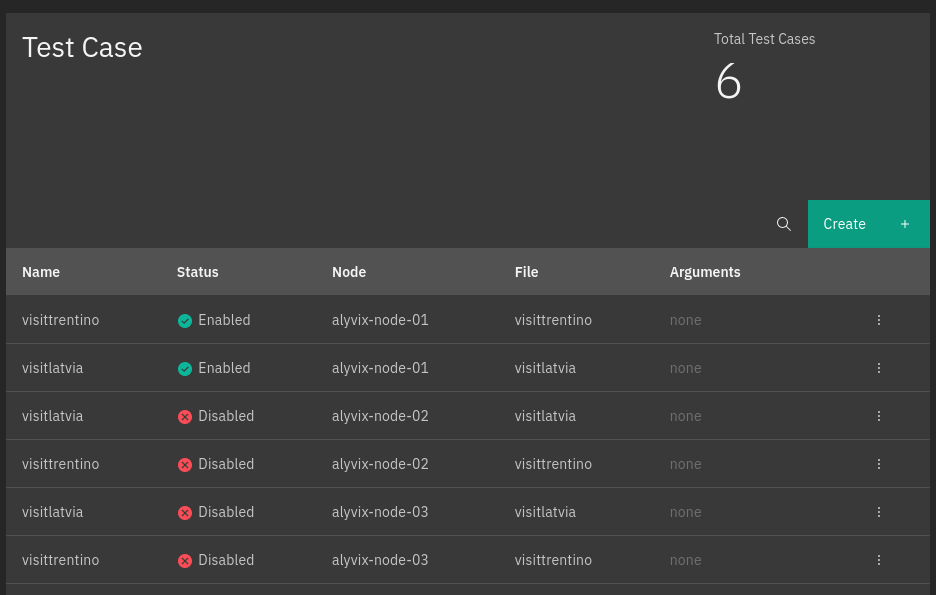
Task: Open overflow menu for visitlatvia alyvix-node-02 row
Action: (x=879, y=416)
